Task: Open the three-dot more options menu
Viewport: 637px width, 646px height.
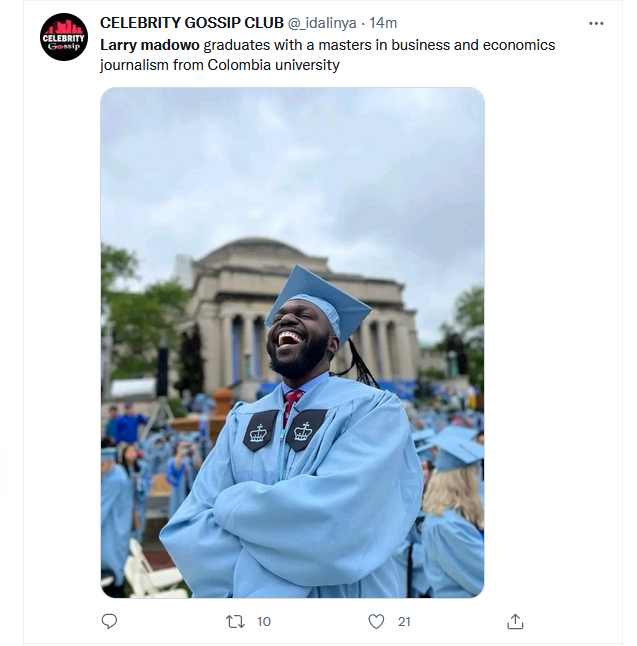Action: click(596, 23)
